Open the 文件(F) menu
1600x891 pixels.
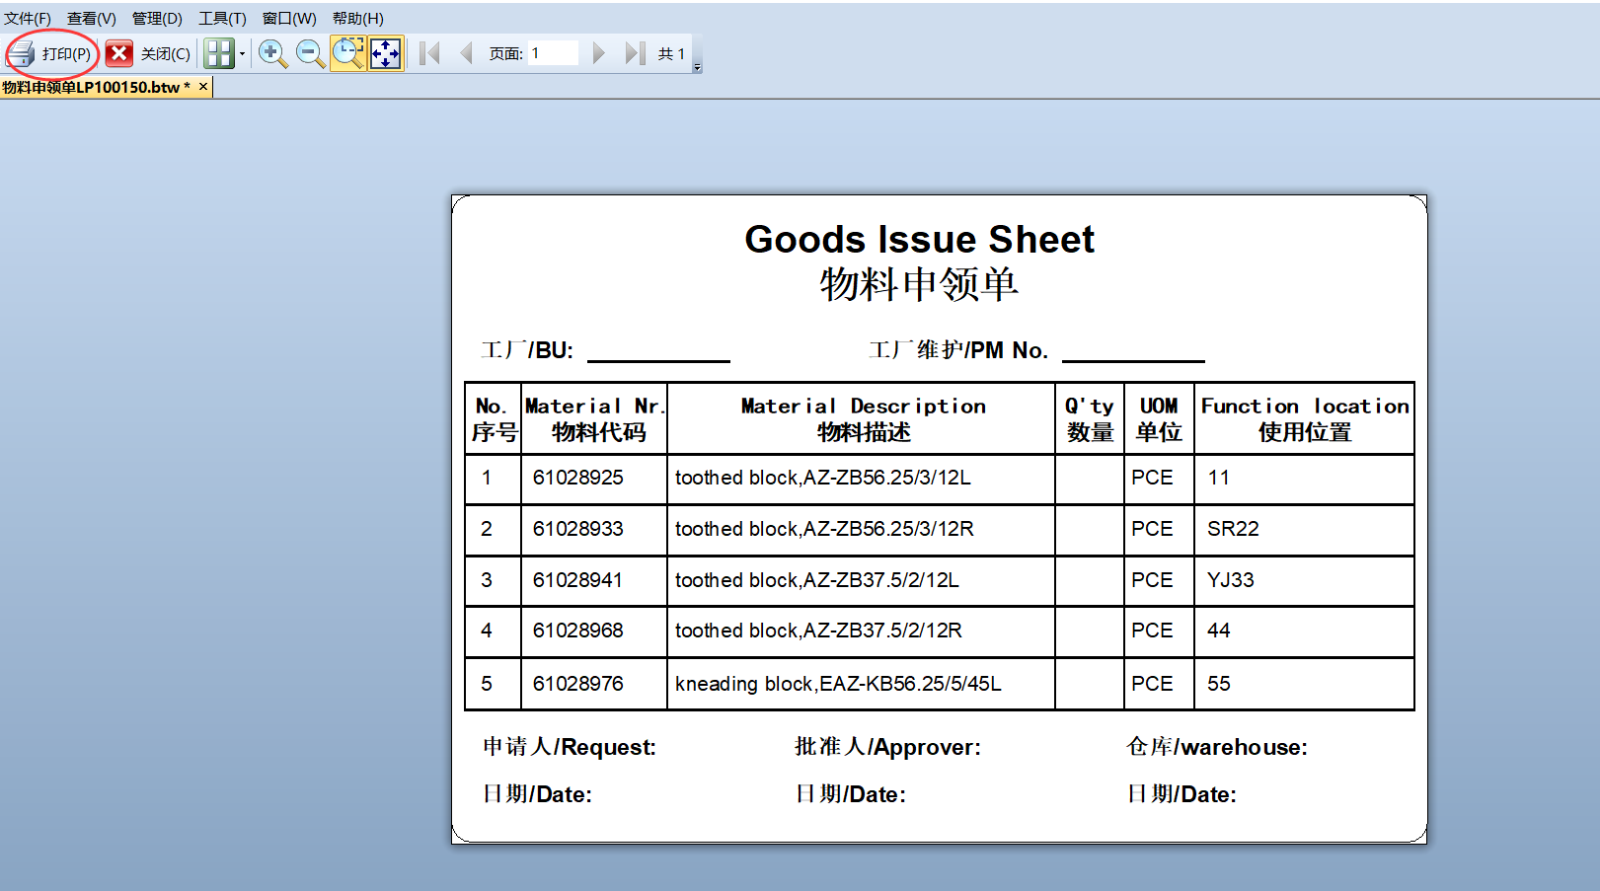(x=27, y=18)
